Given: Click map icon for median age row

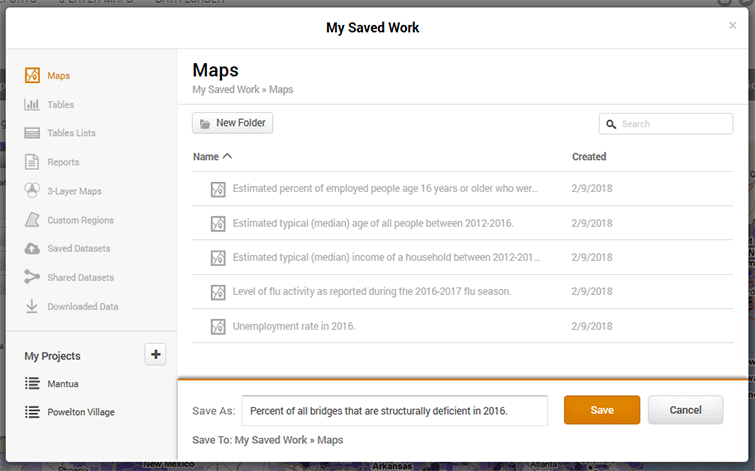Looking at the screenshot, I should coord(218,223).
